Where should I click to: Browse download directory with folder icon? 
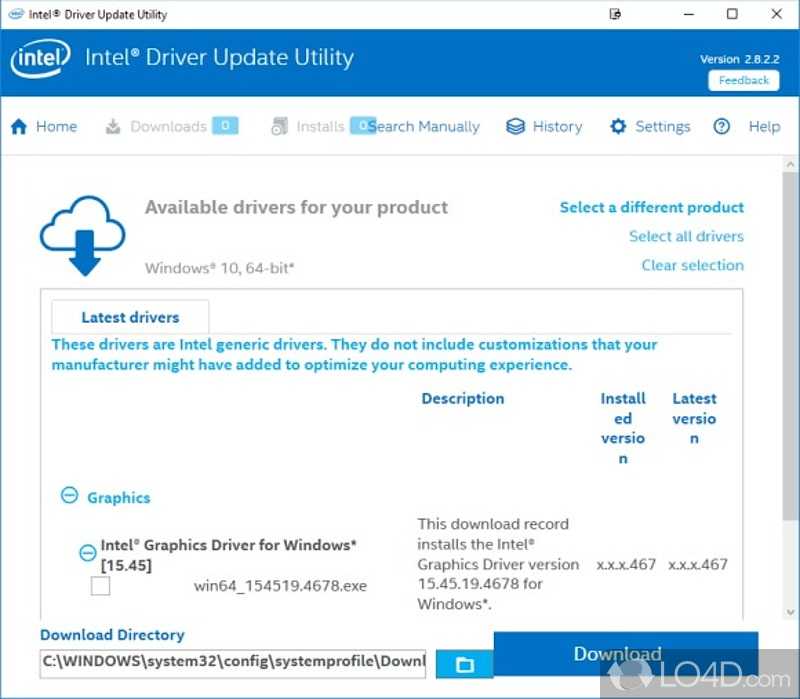(464, 664)
